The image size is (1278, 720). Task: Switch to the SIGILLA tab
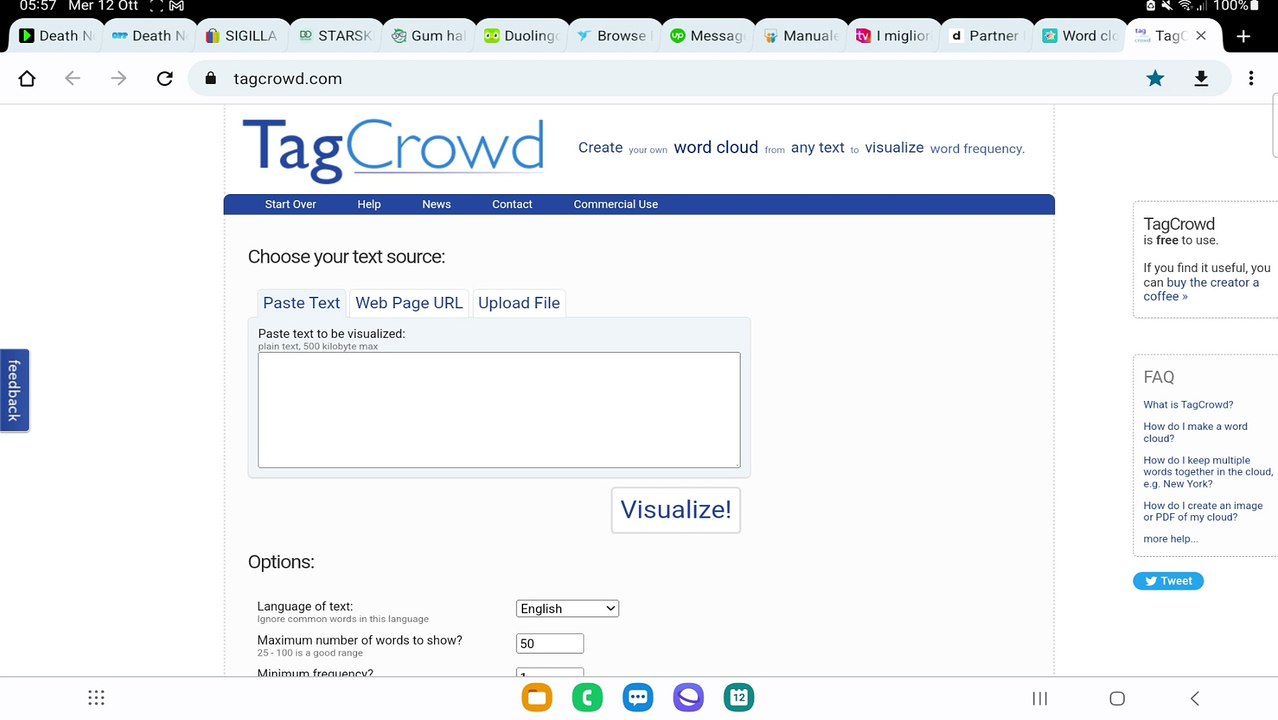[240, 35]
